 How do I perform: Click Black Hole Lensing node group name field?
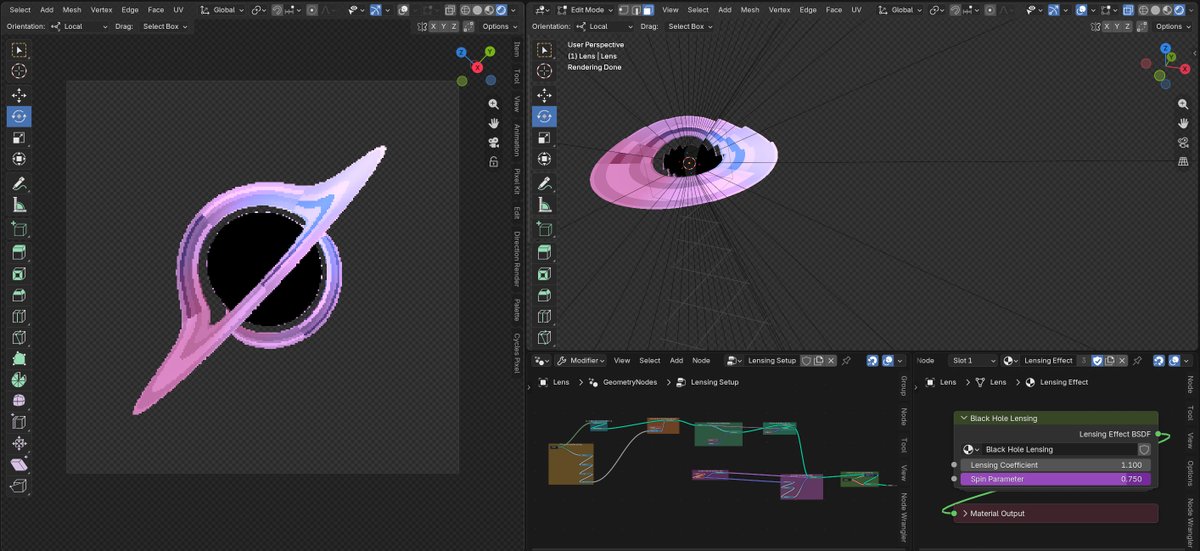tap(1060, 450)
